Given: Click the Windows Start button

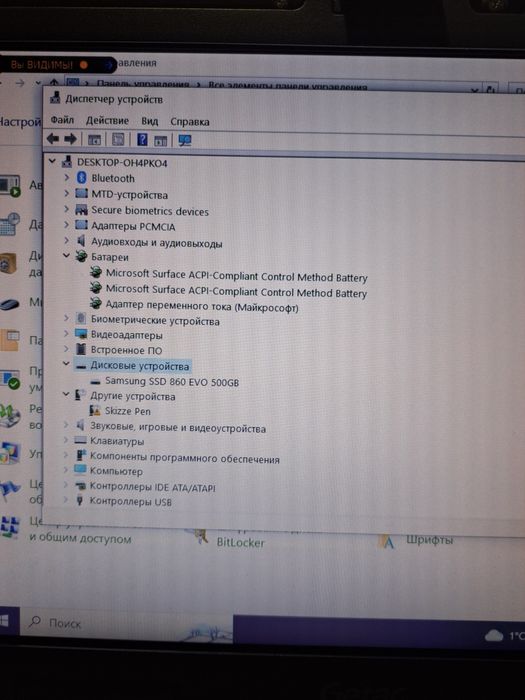Looking at the screenshot, I should (x=4, y=621).
